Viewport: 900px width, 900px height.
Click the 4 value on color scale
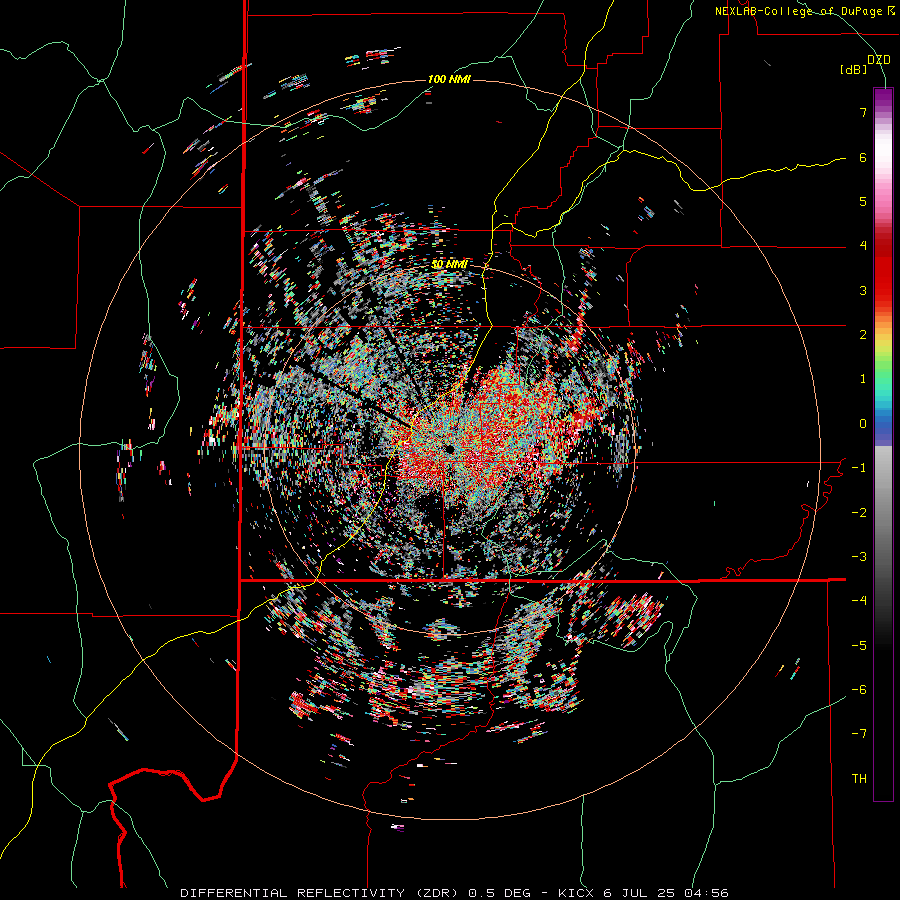[863, 246]
